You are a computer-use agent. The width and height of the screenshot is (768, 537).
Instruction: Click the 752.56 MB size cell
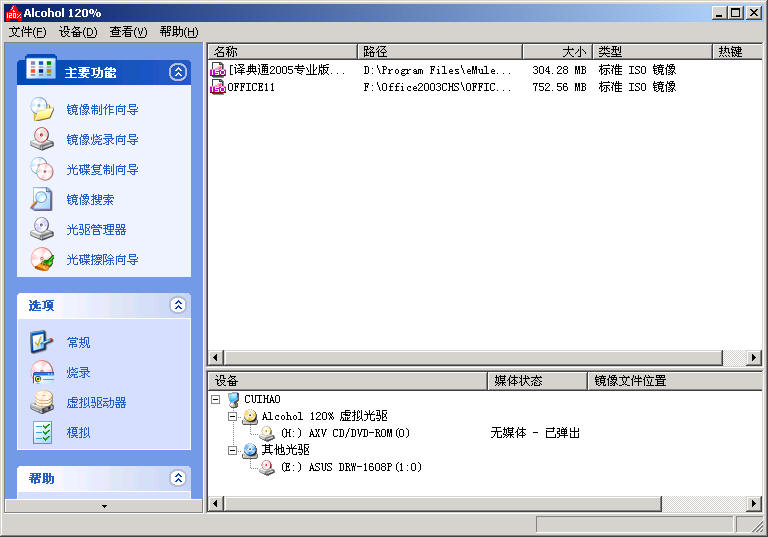559,87
